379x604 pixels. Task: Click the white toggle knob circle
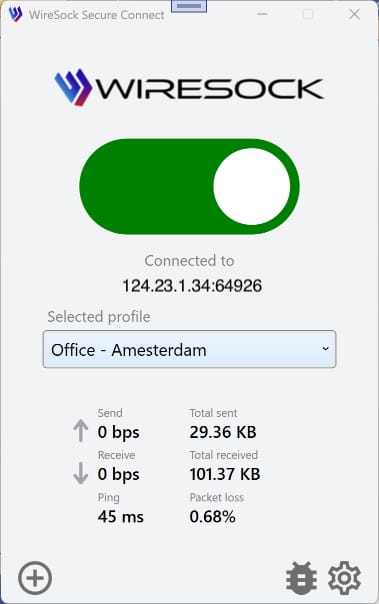pyautogui.click(x=252, y=186)
